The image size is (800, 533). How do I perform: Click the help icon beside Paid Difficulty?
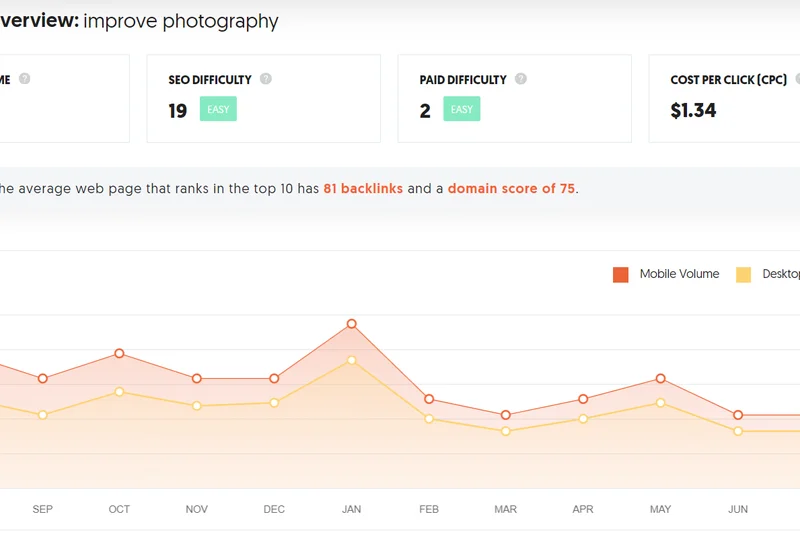pyautogui.click(x=520, y=79)
